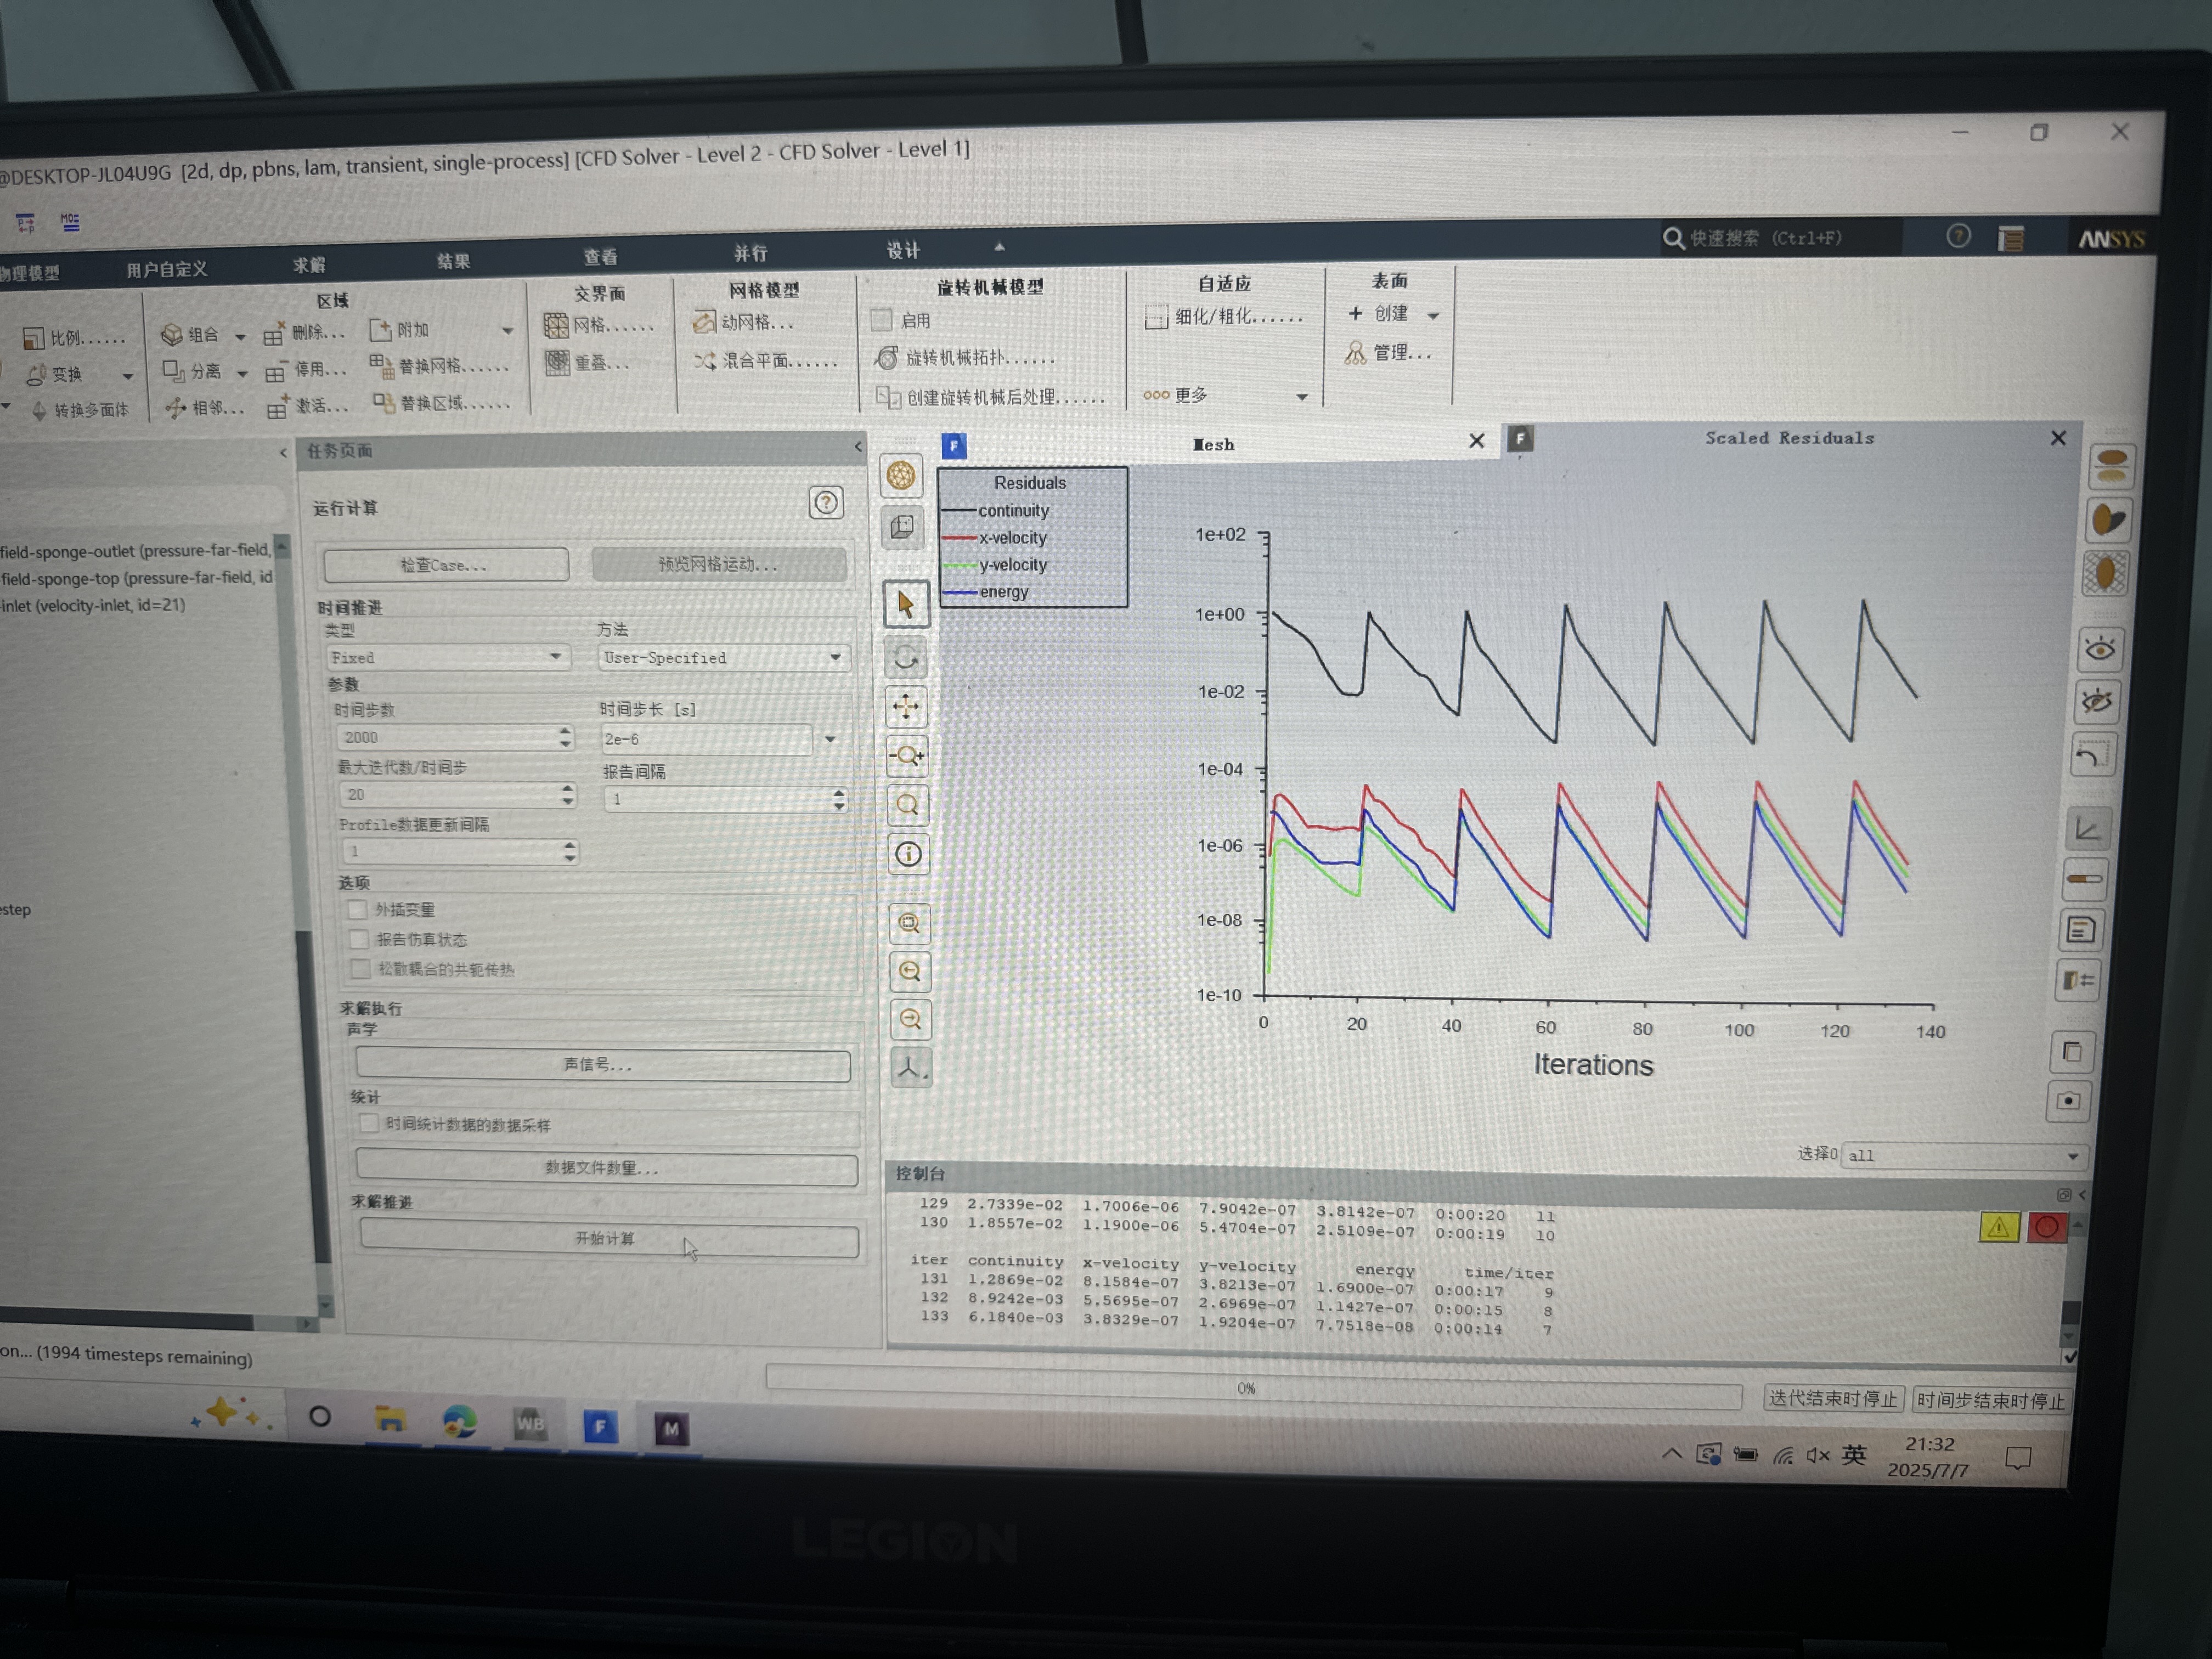The height and width of the screenshot is (1659, 2212).
Task: Check 时间统计数据的数据采样 option
Action: pos(369,1123)
